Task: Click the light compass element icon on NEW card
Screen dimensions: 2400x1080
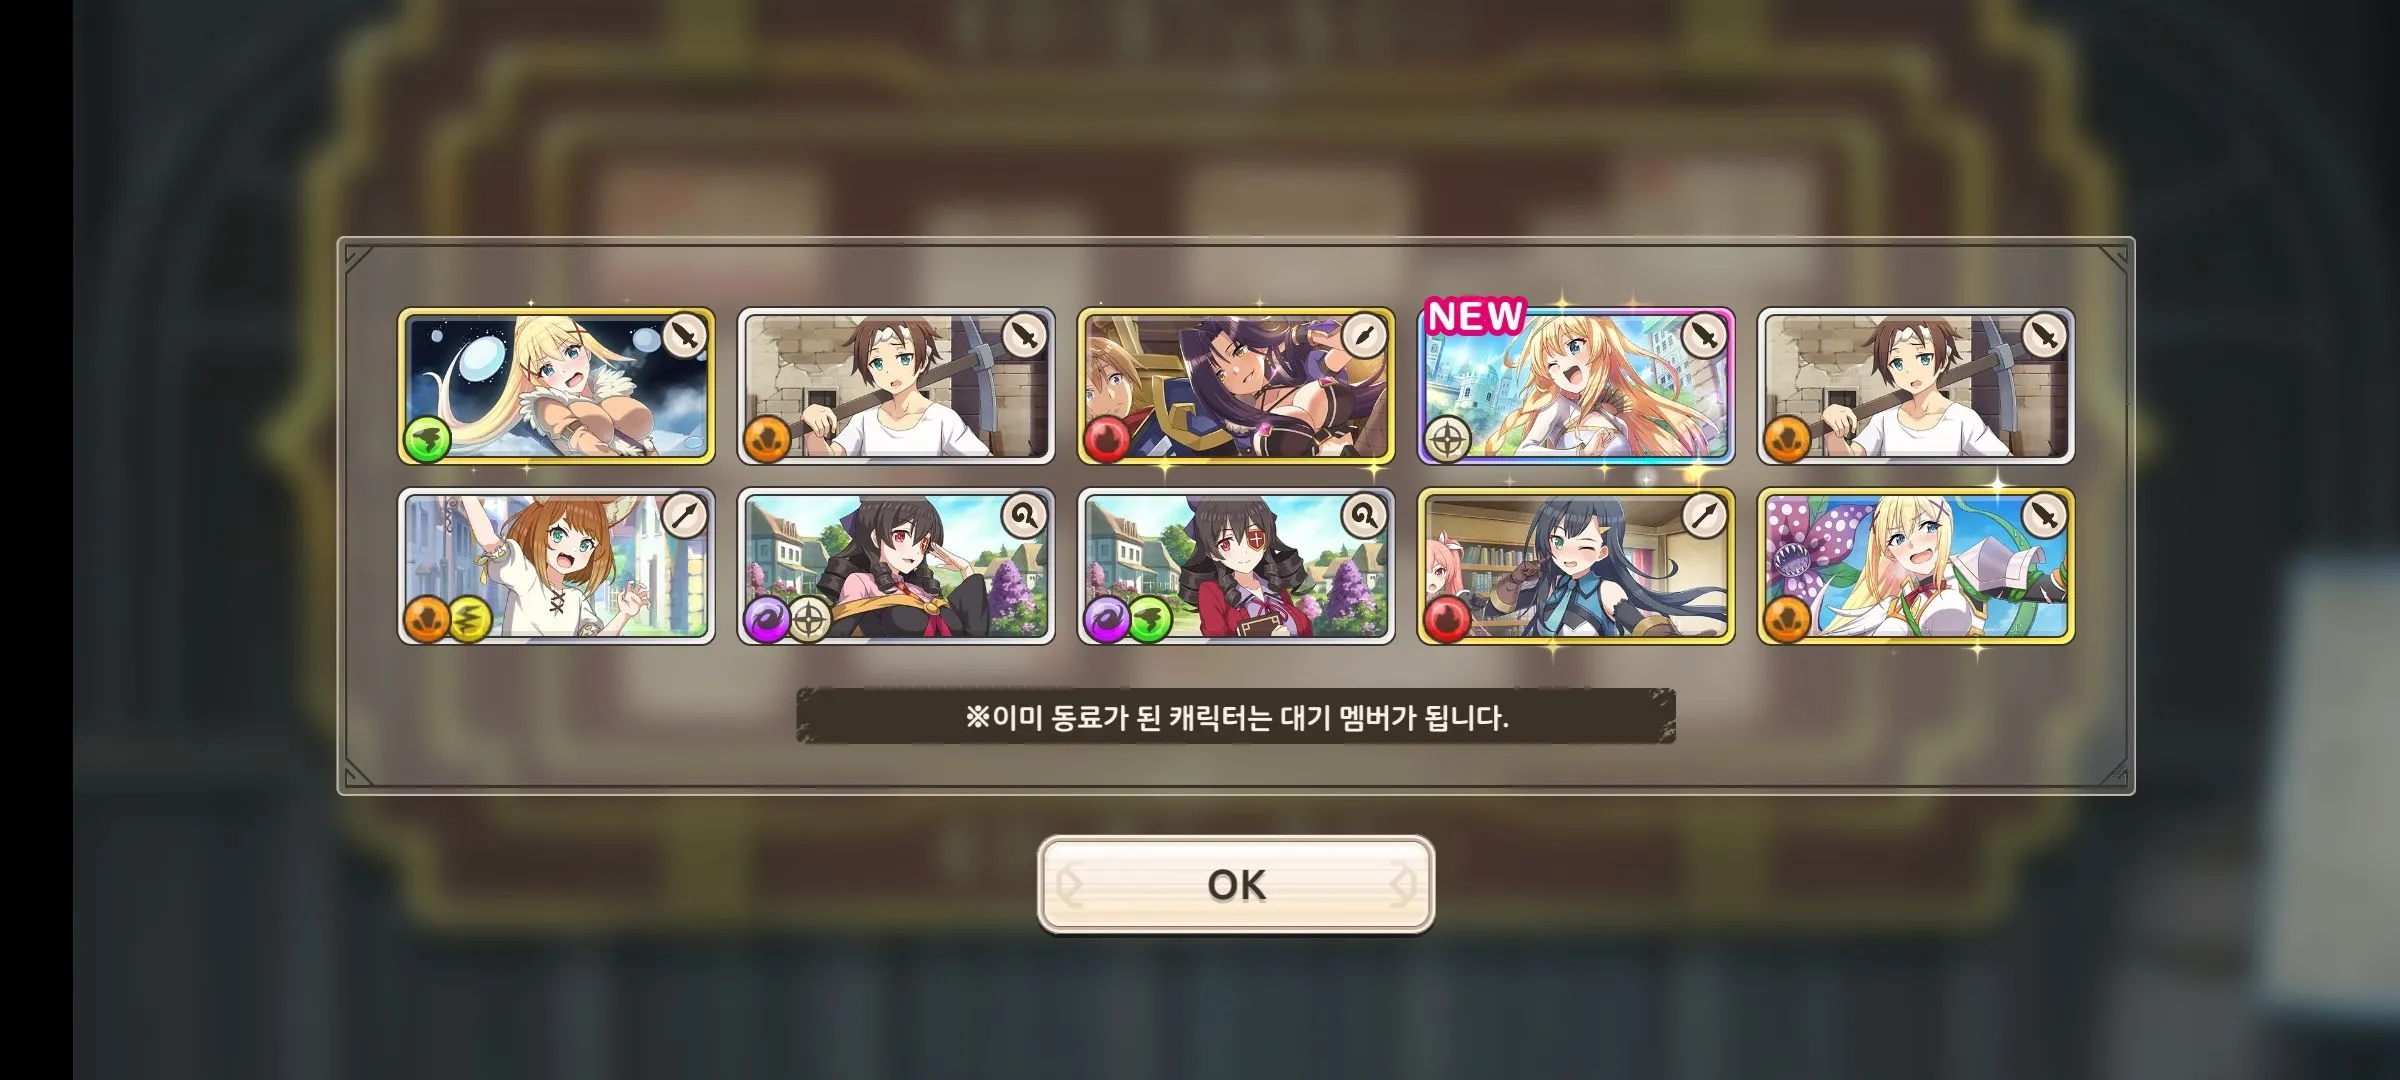Action: [1447, 439]
